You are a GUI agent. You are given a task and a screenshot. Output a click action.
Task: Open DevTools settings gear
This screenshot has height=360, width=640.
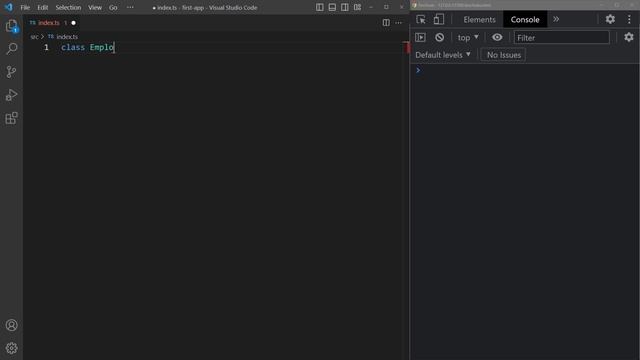(610, 19)
